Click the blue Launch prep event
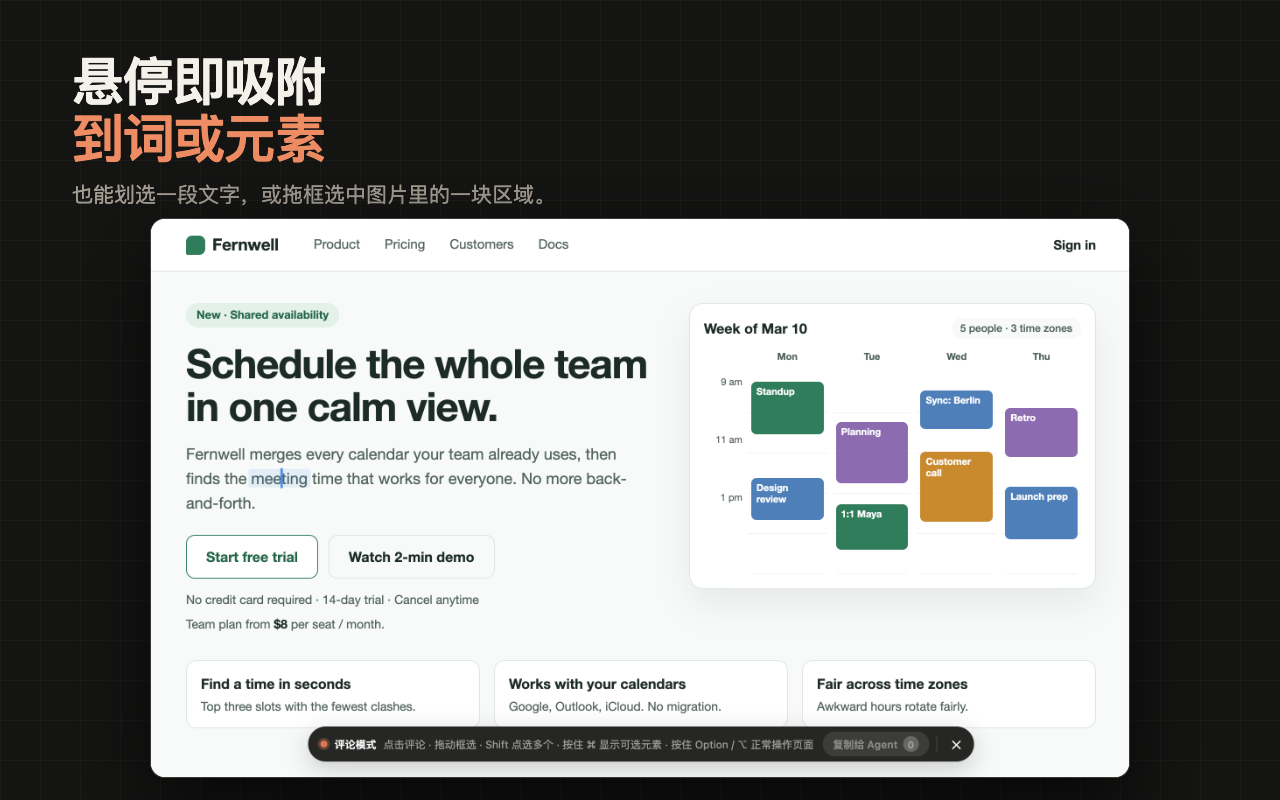This screenshot has height=800, width=1280. 1041,513
